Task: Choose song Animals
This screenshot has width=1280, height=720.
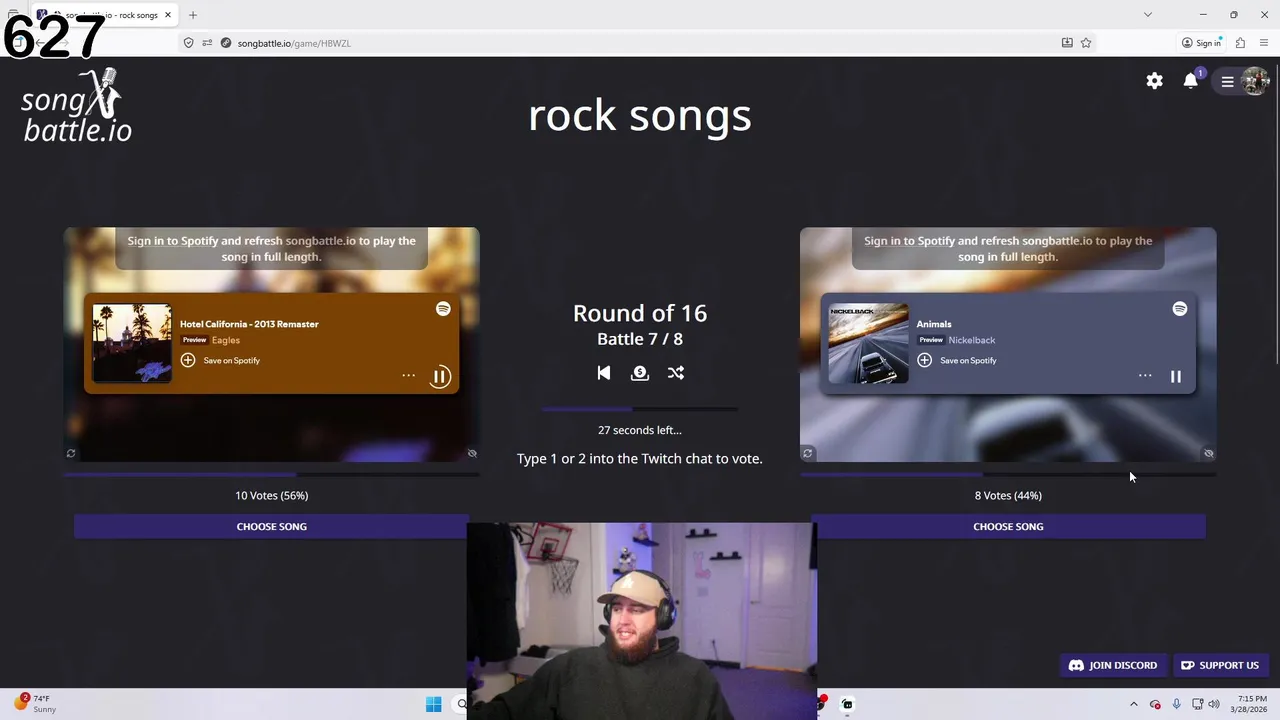Action: coord(1008,526)
